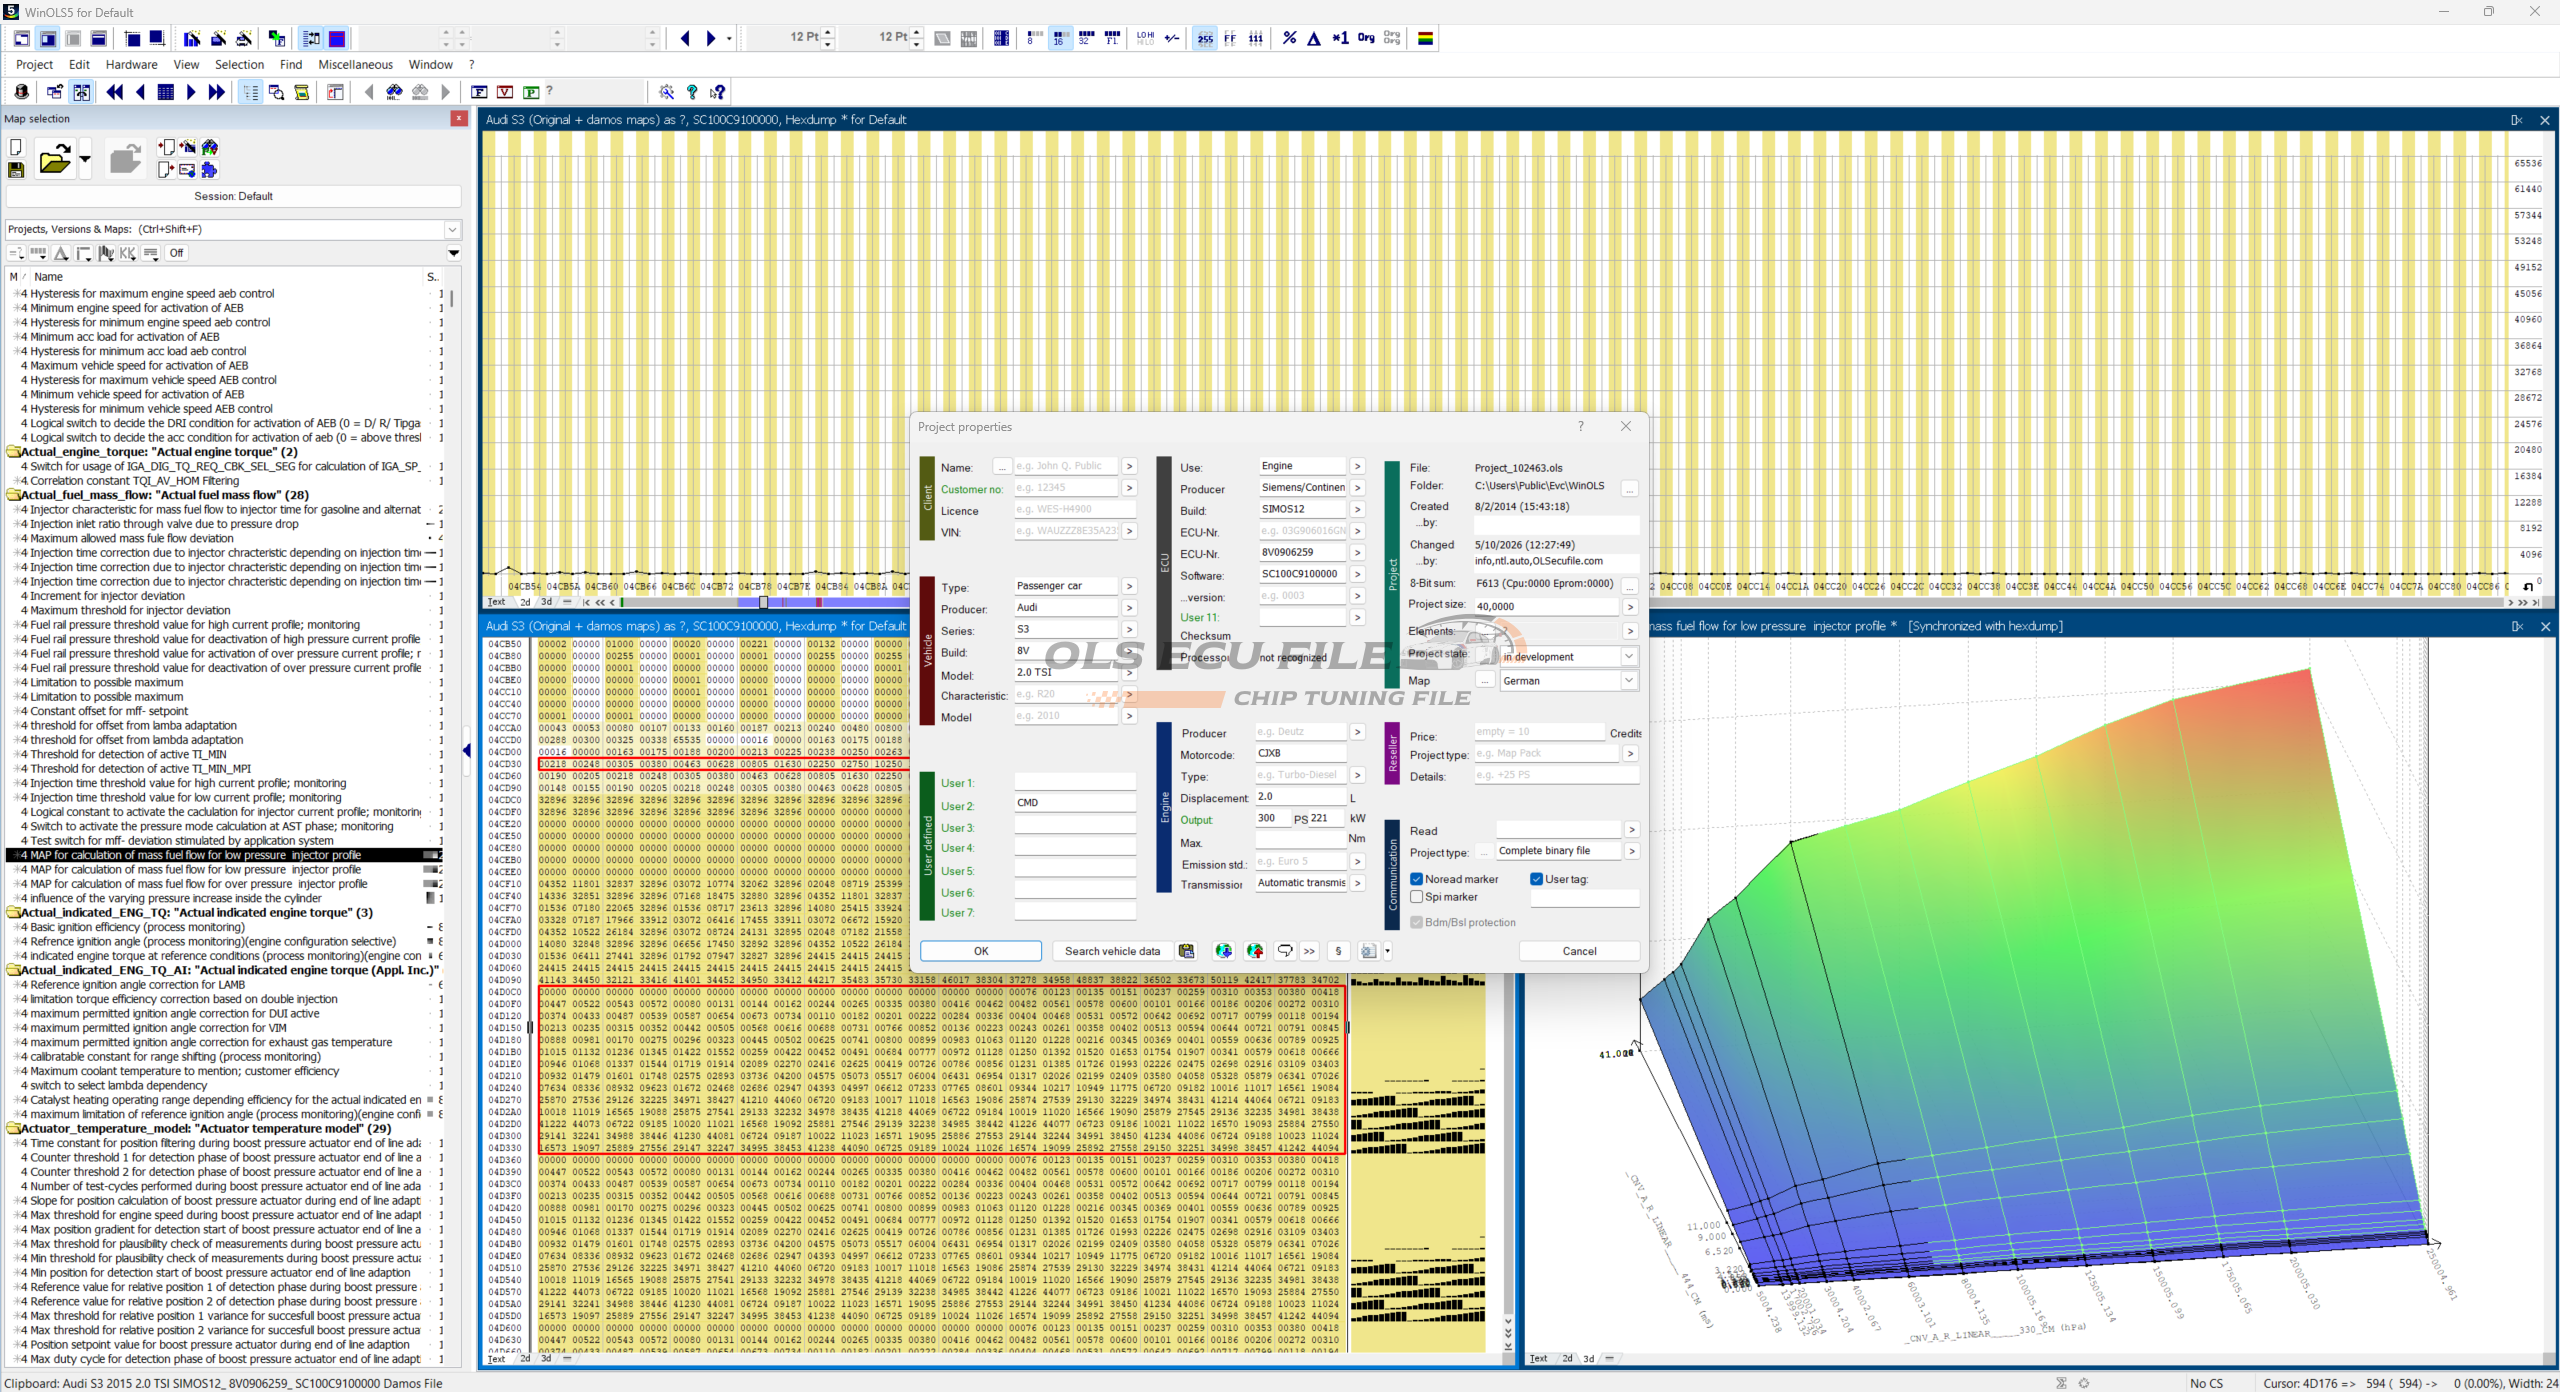Toggle the FF hexadecimal number format button
Image resolution: width=2560 pixels, height=1392 pixels.
(x=1230, y=38)
